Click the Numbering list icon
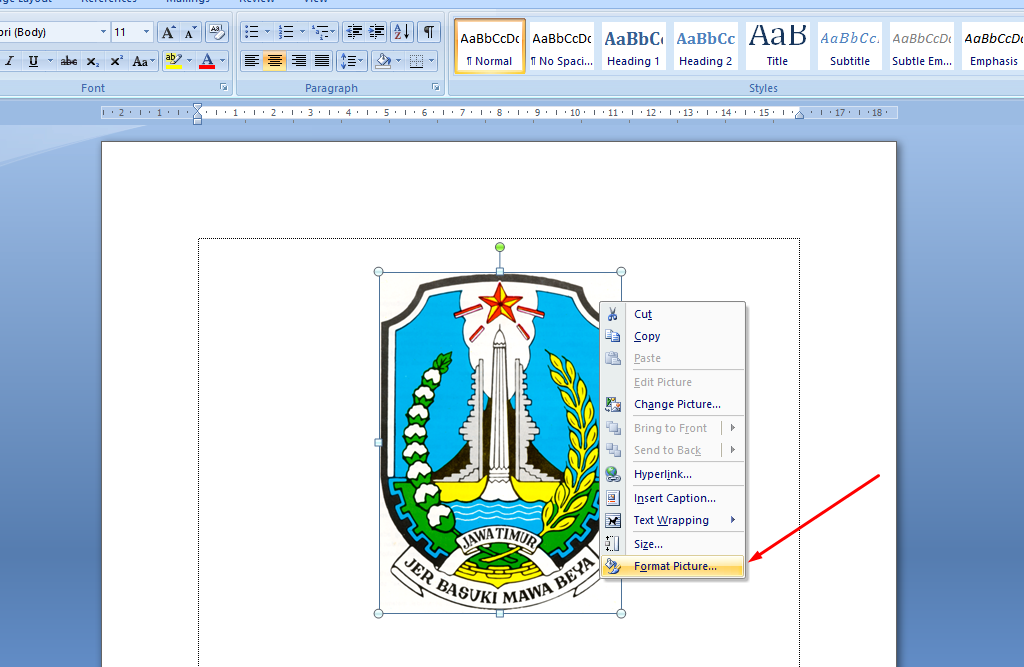The width and height of the screenshot is (1024, 667). [x=286, y=32]
